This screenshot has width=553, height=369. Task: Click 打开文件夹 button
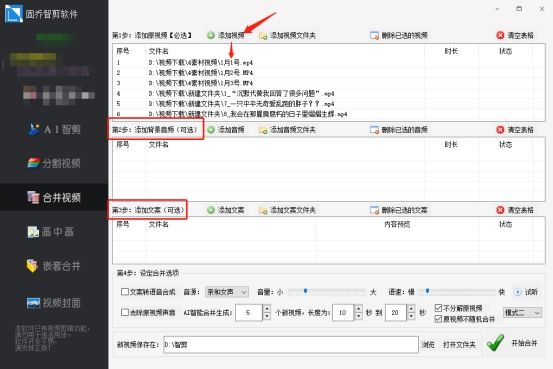tap(459, 345)
